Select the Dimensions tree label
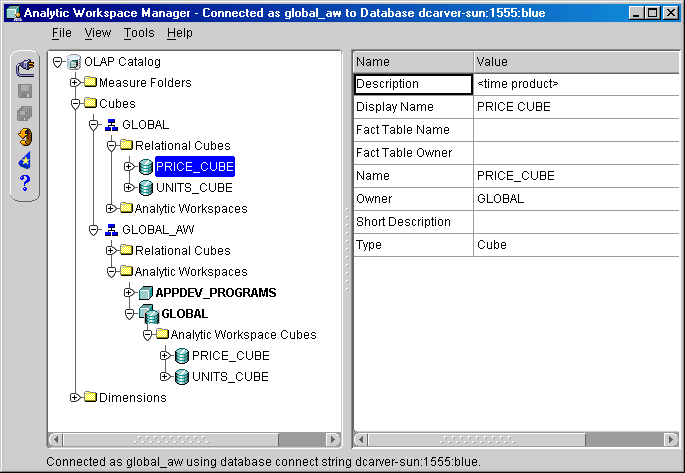This screenshot has width=685, height=473. [133, 397]
